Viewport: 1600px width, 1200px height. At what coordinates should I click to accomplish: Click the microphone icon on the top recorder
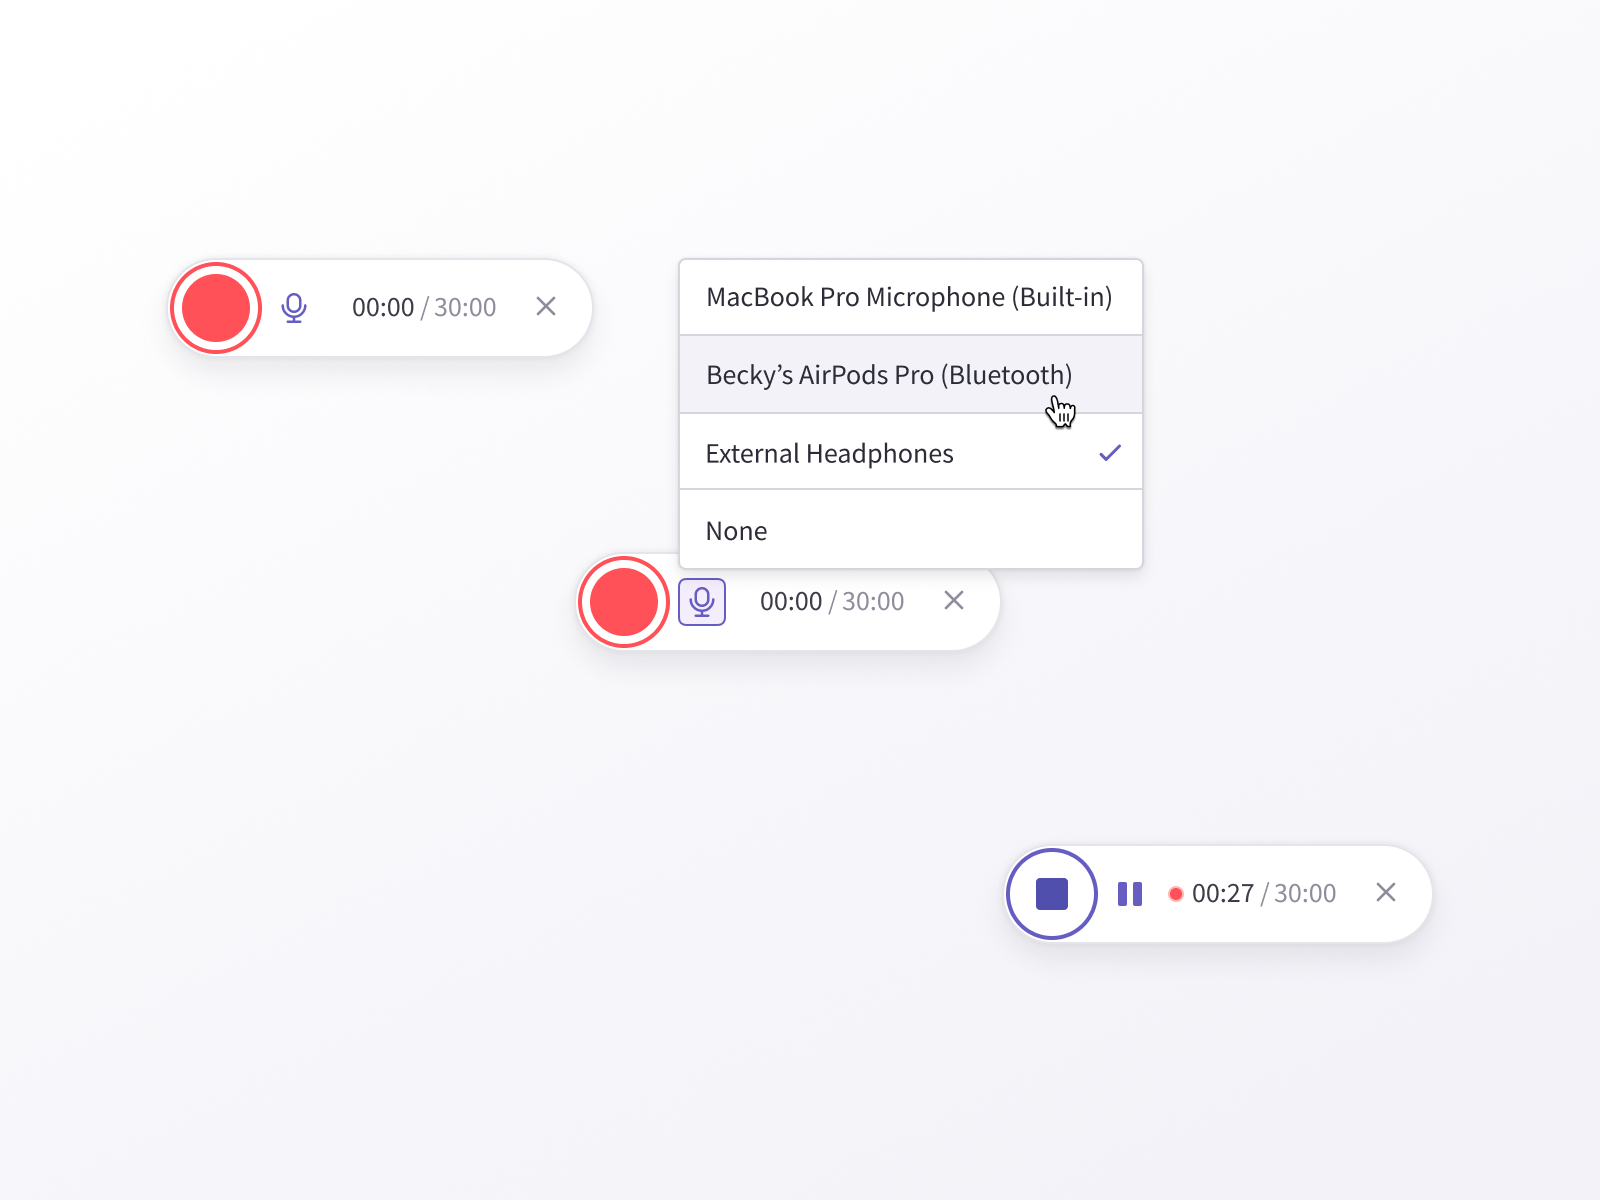tap(295, 308)
